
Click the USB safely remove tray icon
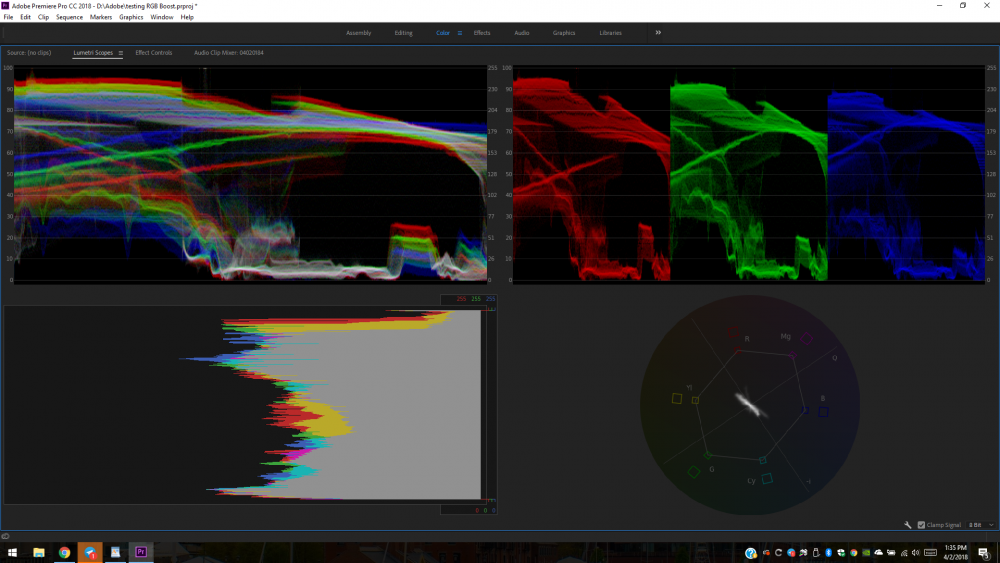[816, 553]
